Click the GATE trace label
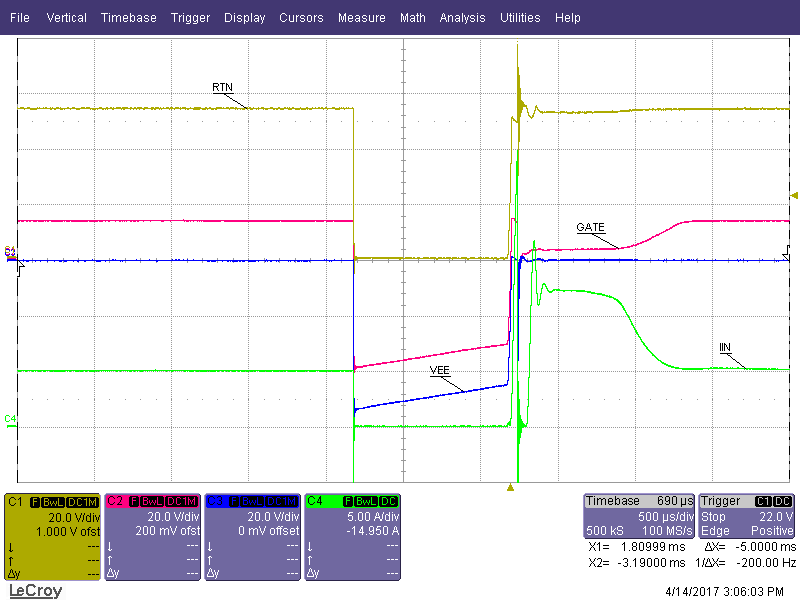The height and width of the screenshot is (600, 800). coord(590,227)
